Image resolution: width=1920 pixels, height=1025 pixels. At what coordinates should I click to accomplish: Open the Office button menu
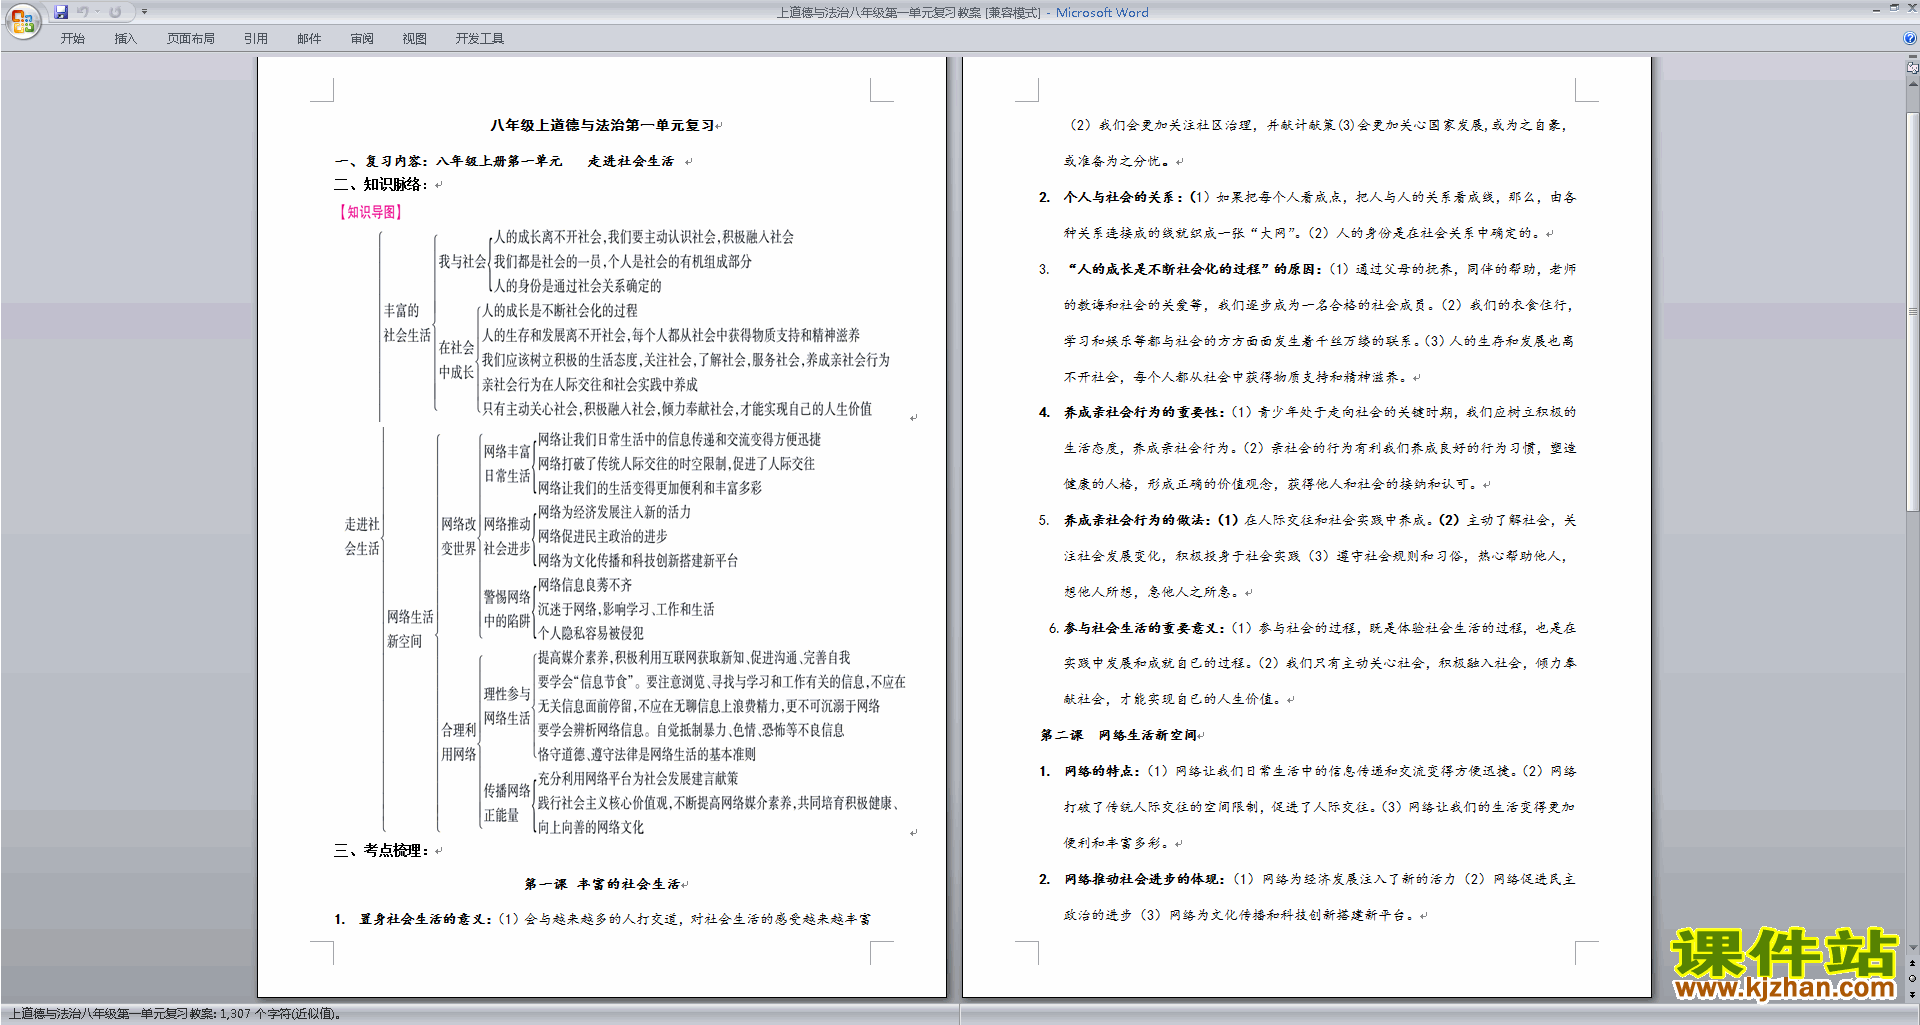(22, 21)
